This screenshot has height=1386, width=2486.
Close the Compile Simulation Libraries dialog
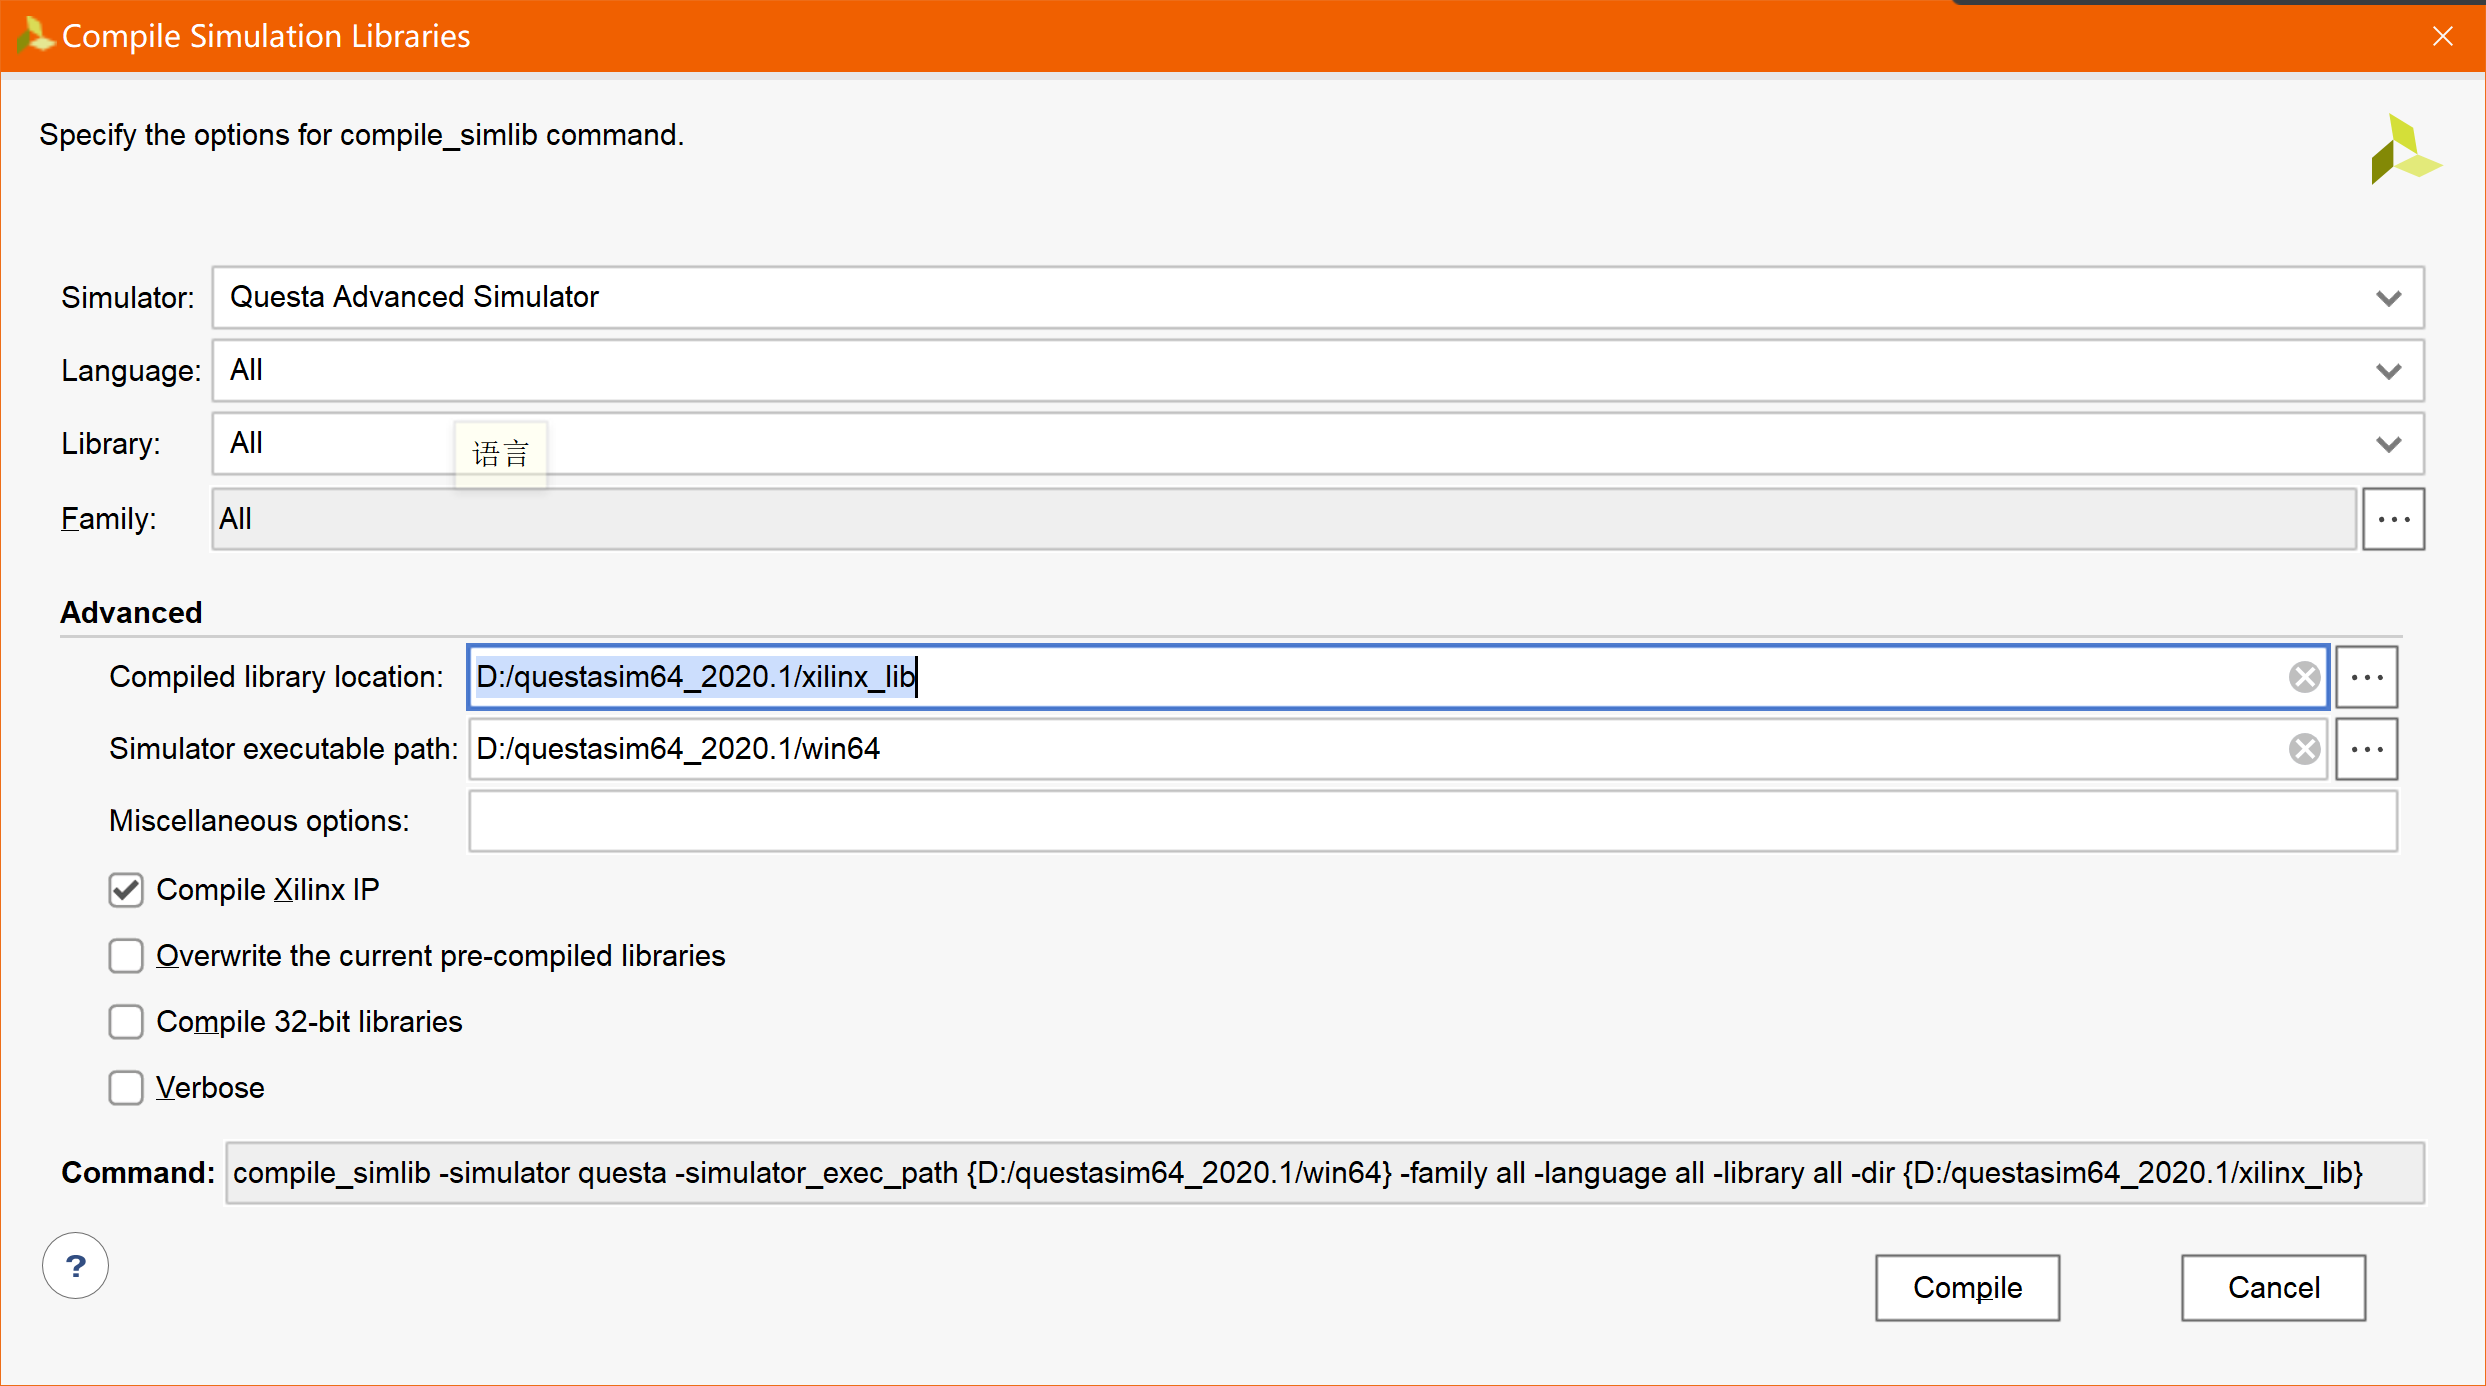click(x=2443, y=36)
